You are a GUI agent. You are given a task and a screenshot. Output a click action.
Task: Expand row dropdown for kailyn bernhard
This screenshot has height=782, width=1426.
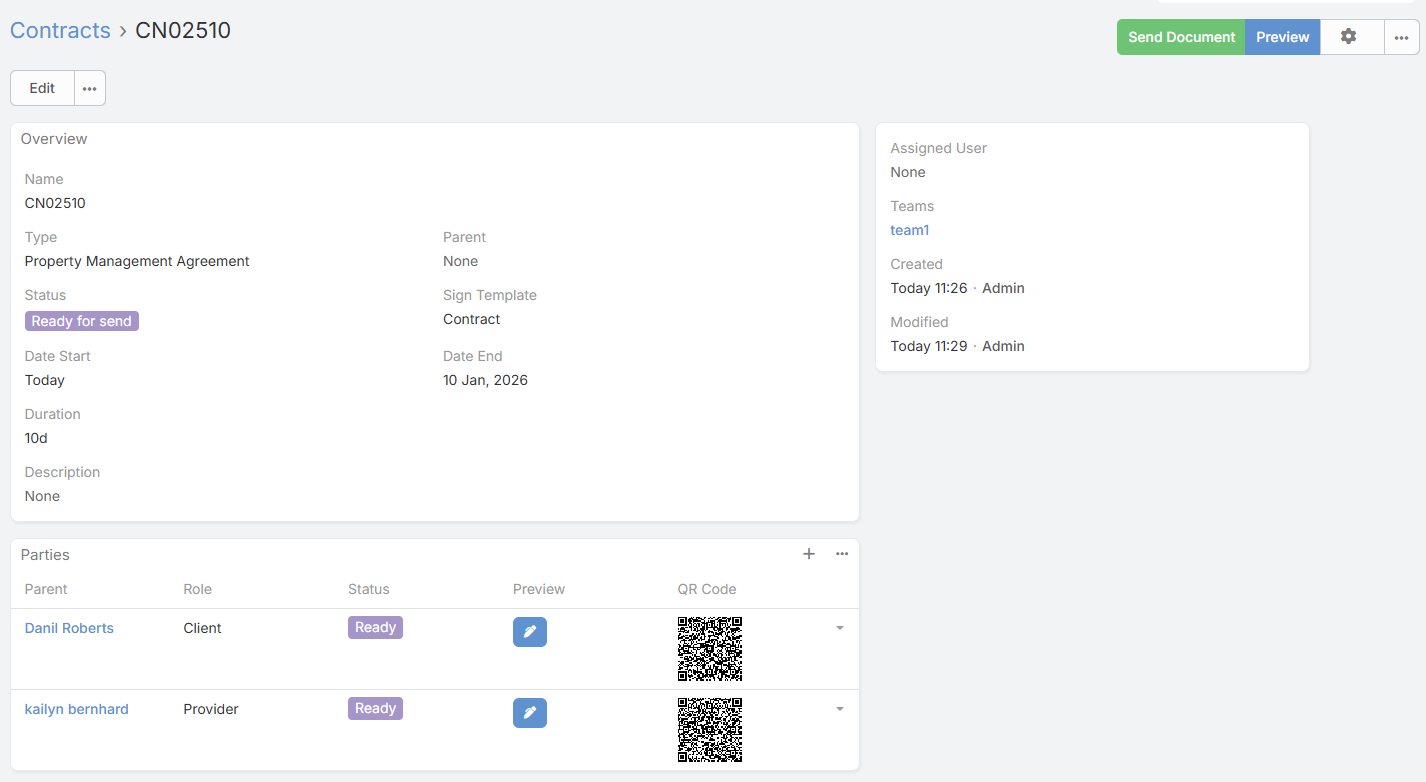pos(839,709)
